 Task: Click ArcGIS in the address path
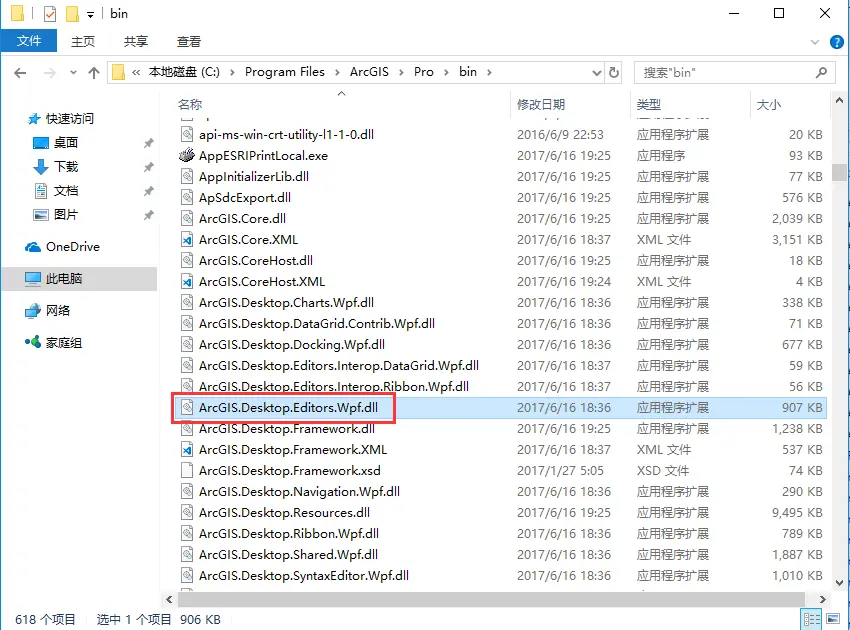(x=369, y=72)
